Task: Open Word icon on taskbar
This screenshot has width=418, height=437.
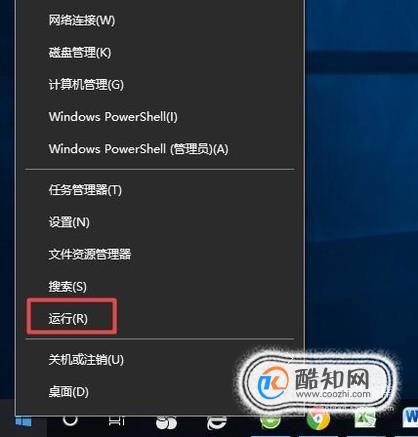Action: click(410, 419)
